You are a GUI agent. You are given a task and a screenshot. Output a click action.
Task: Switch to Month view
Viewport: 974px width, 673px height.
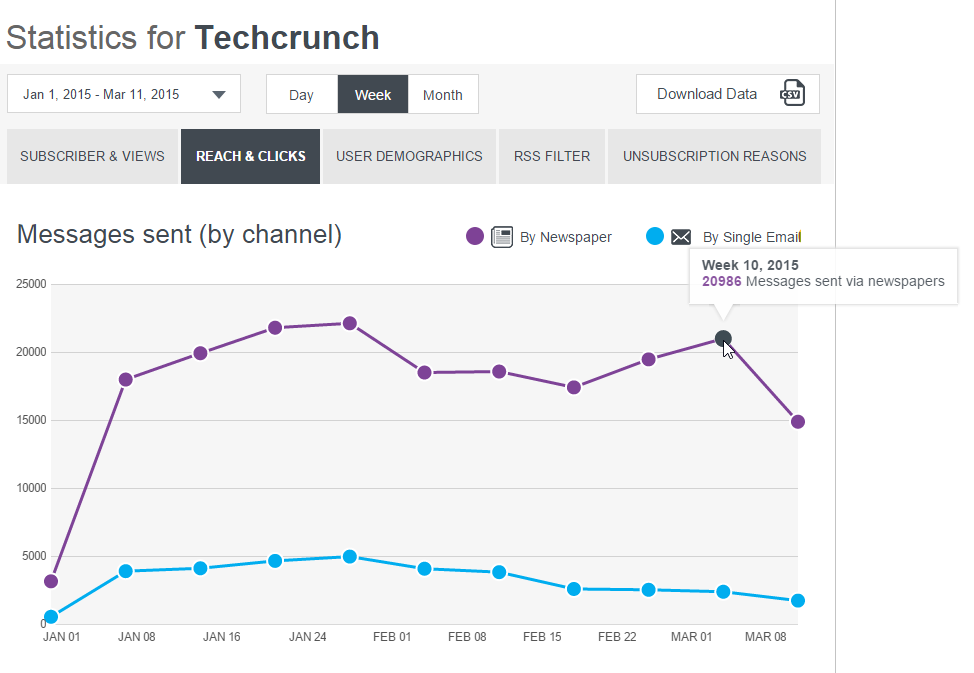(x=443, y=94)
